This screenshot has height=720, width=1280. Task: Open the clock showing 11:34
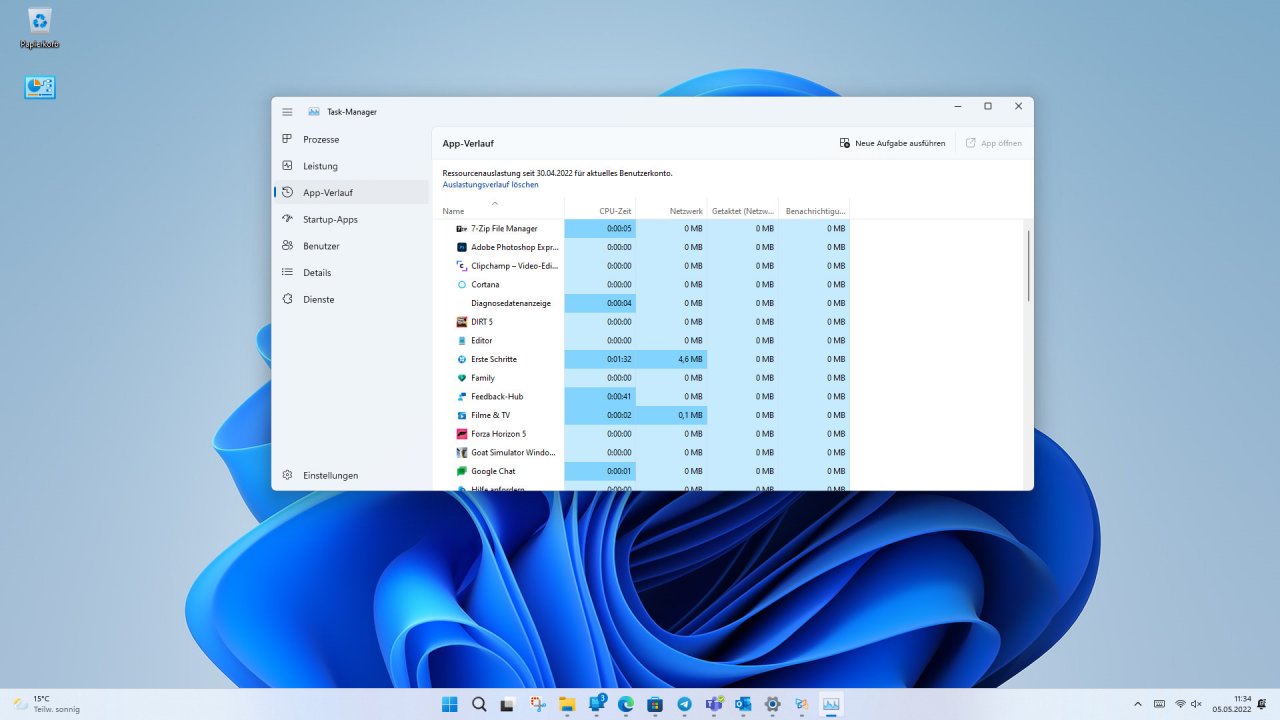[x=1232, y=704]
